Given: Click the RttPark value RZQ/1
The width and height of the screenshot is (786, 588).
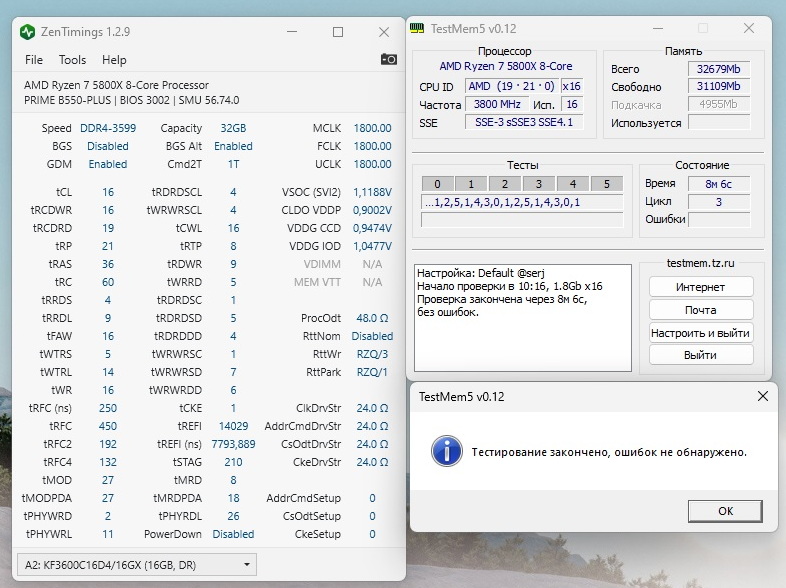Looking at the screenshot, I should pyautogui.click(x=372, y=372).
